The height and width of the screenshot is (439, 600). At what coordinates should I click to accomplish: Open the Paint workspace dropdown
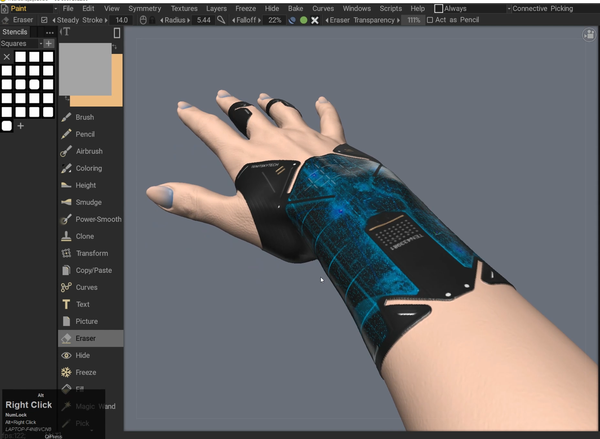[30, 8]
